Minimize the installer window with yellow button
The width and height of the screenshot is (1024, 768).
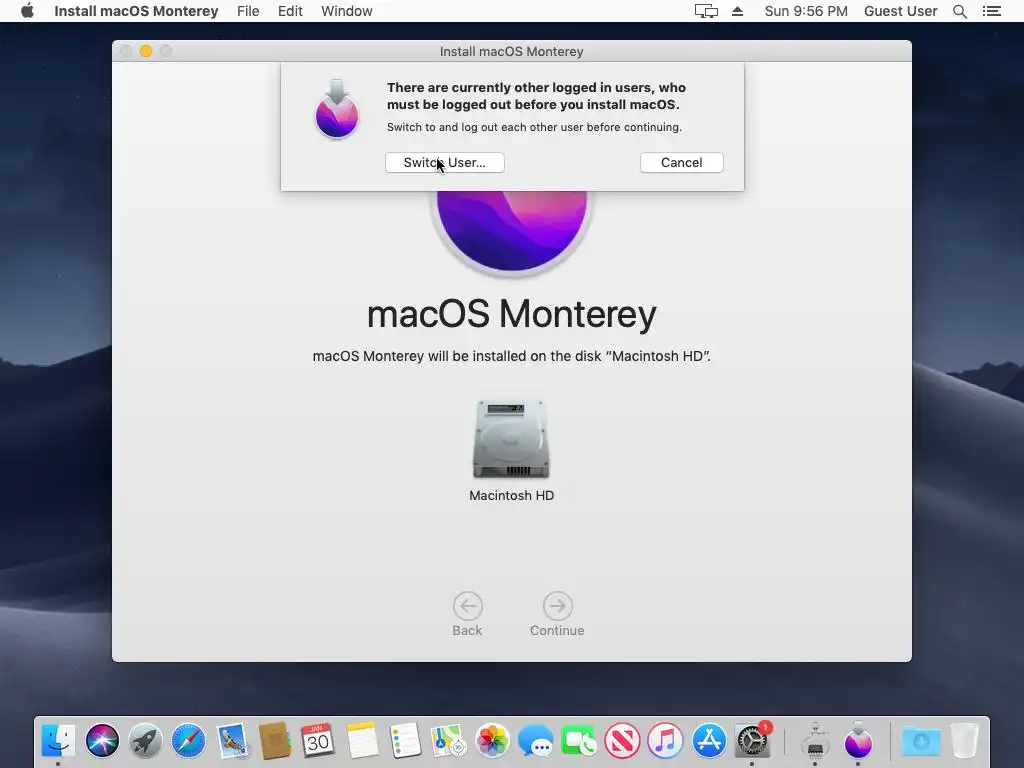point(146,51)
